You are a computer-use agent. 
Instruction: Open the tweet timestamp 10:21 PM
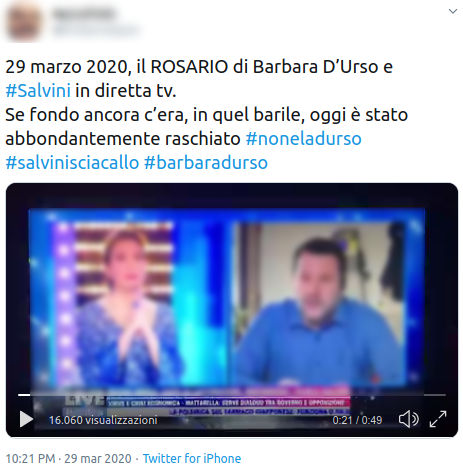pos(30,459)
